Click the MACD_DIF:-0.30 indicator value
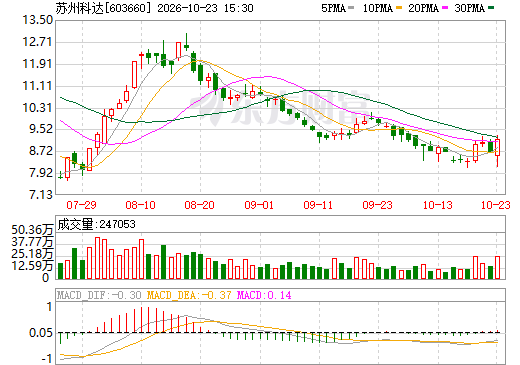 pyautogui.click(x=99, y=295)
